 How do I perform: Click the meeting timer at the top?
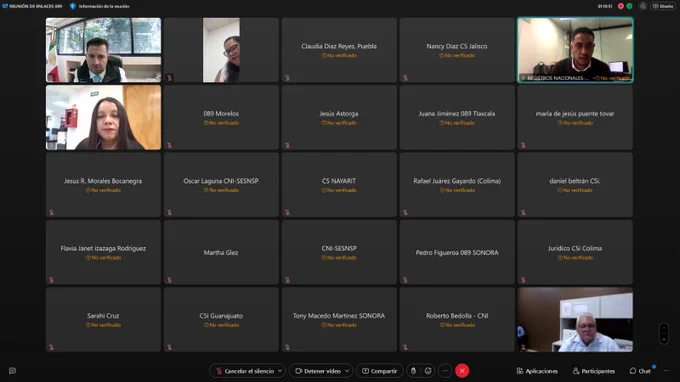tap(605, 6)
